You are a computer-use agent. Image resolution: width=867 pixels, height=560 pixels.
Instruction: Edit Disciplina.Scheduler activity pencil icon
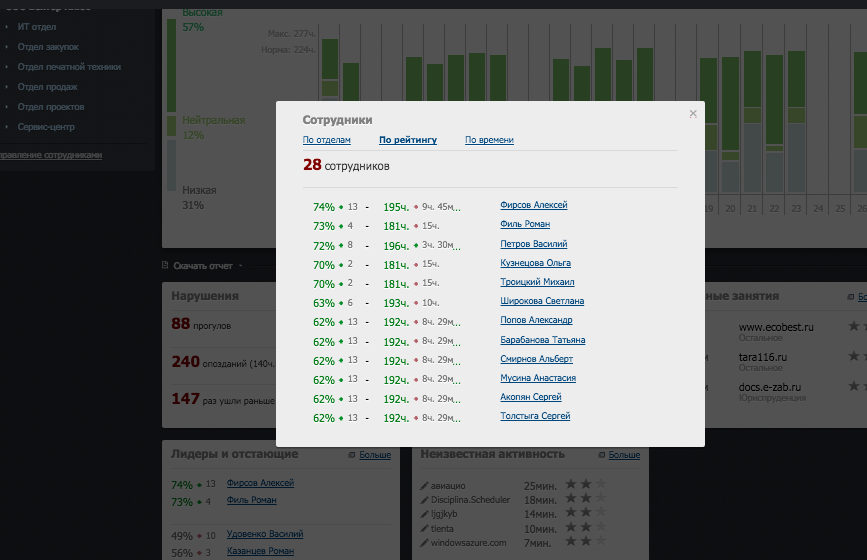[424, 500]
